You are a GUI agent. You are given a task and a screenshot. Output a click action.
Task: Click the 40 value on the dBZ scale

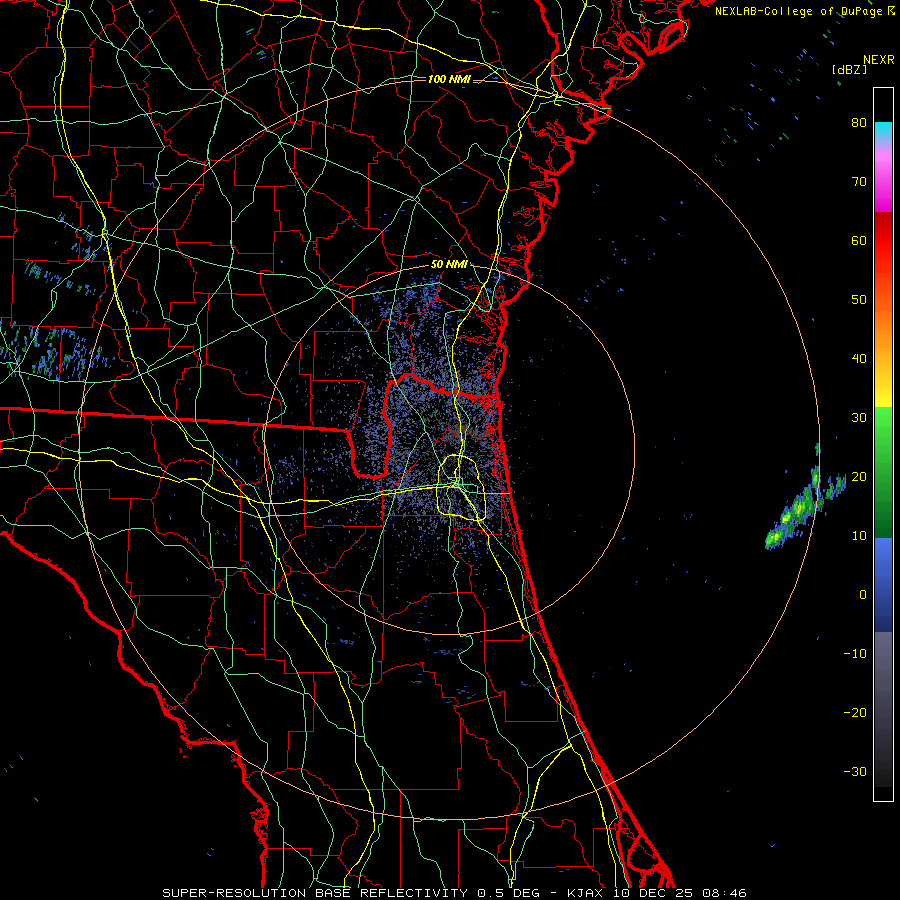pos(859,359)
